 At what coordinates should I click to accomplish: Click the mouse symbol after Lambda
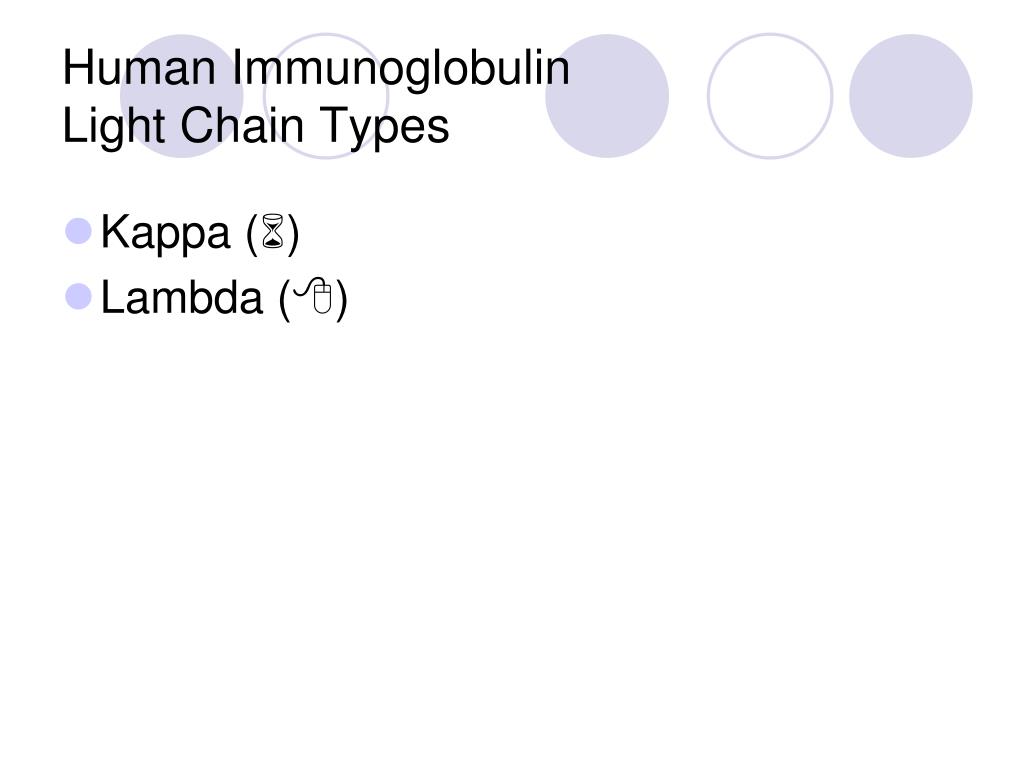(314, 296)
